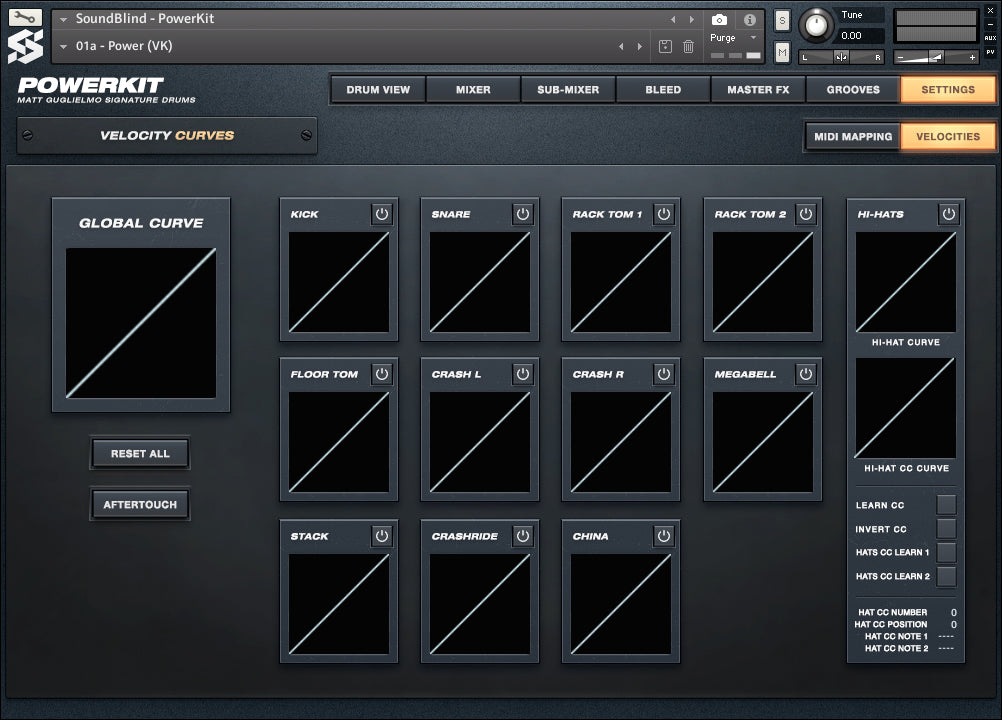Screen dimensions: 1002x720
Task: Click the Hi-Hat CC Curve graph
Action: tap(906, 408)
